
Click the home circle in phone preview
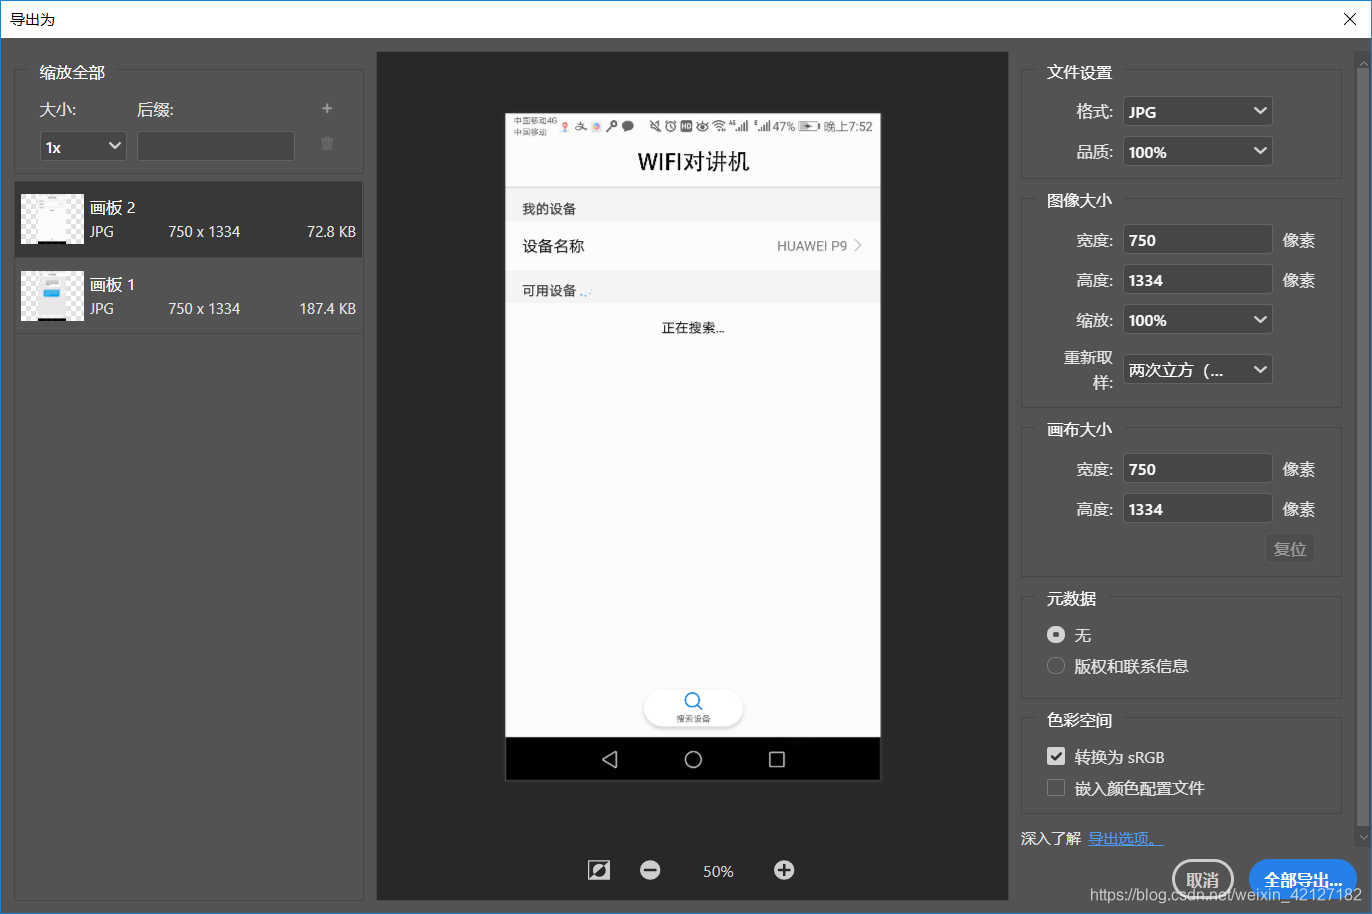[693, 759]
